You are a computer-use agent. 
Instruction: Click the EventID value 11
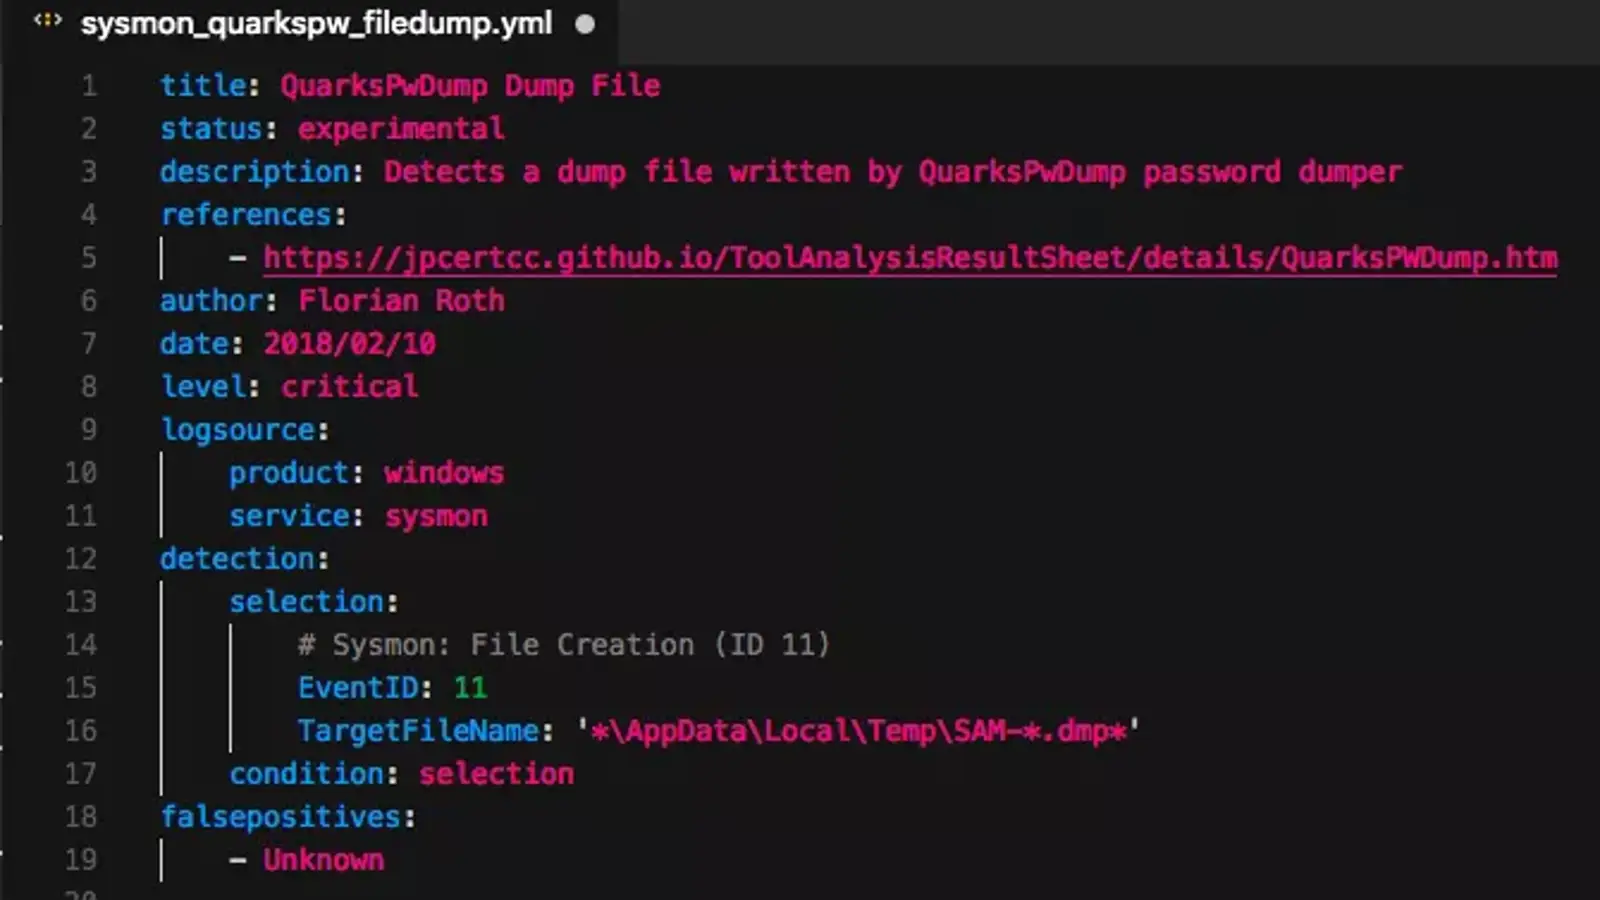470,688
